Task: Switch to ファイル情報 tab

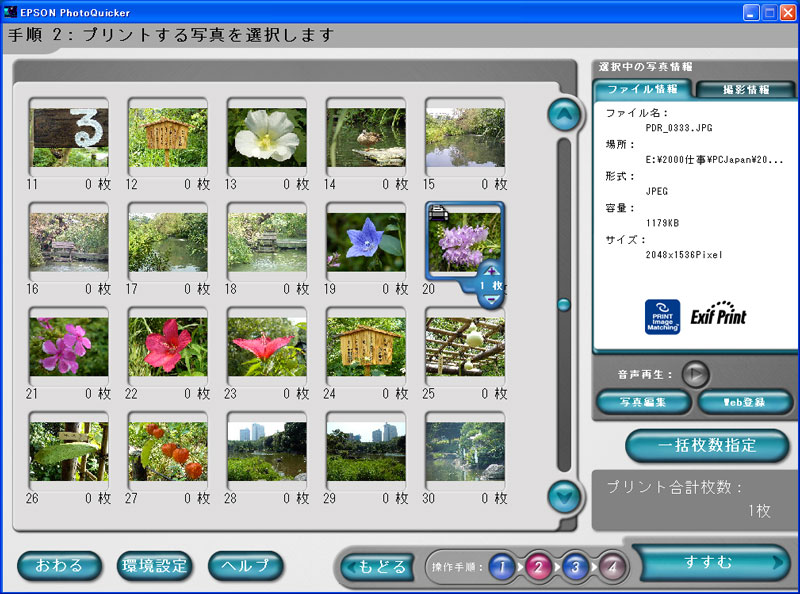Action: 641,89
